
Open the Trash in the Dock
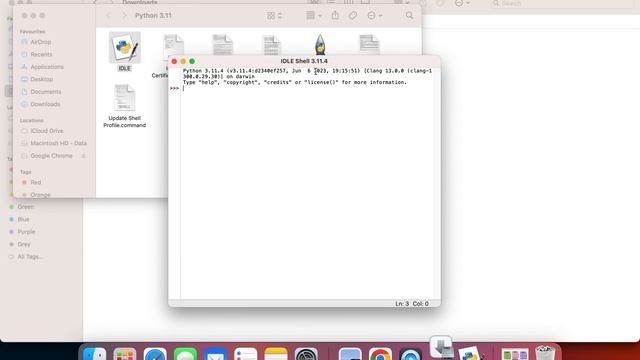click(x=545, y=353)
